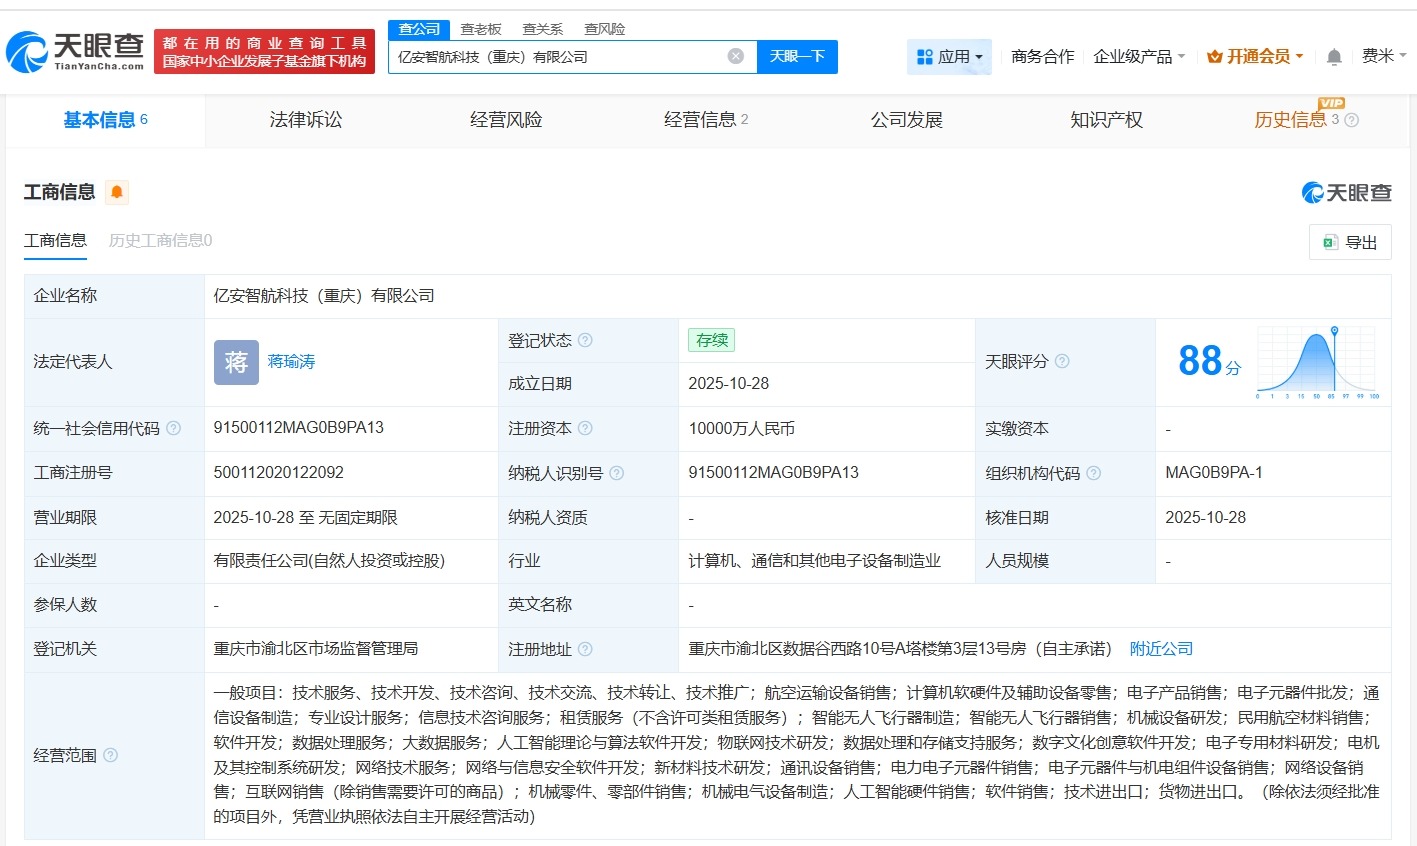Viewport: 1417px width, 846px height.
Task: Open the 费米 account dropdown
Action: pyautogui.click(x=1384, y=56)
